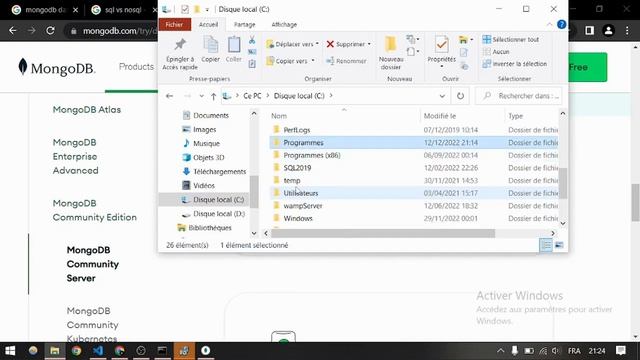Collapse the ribbon chevron

[549, 24]
